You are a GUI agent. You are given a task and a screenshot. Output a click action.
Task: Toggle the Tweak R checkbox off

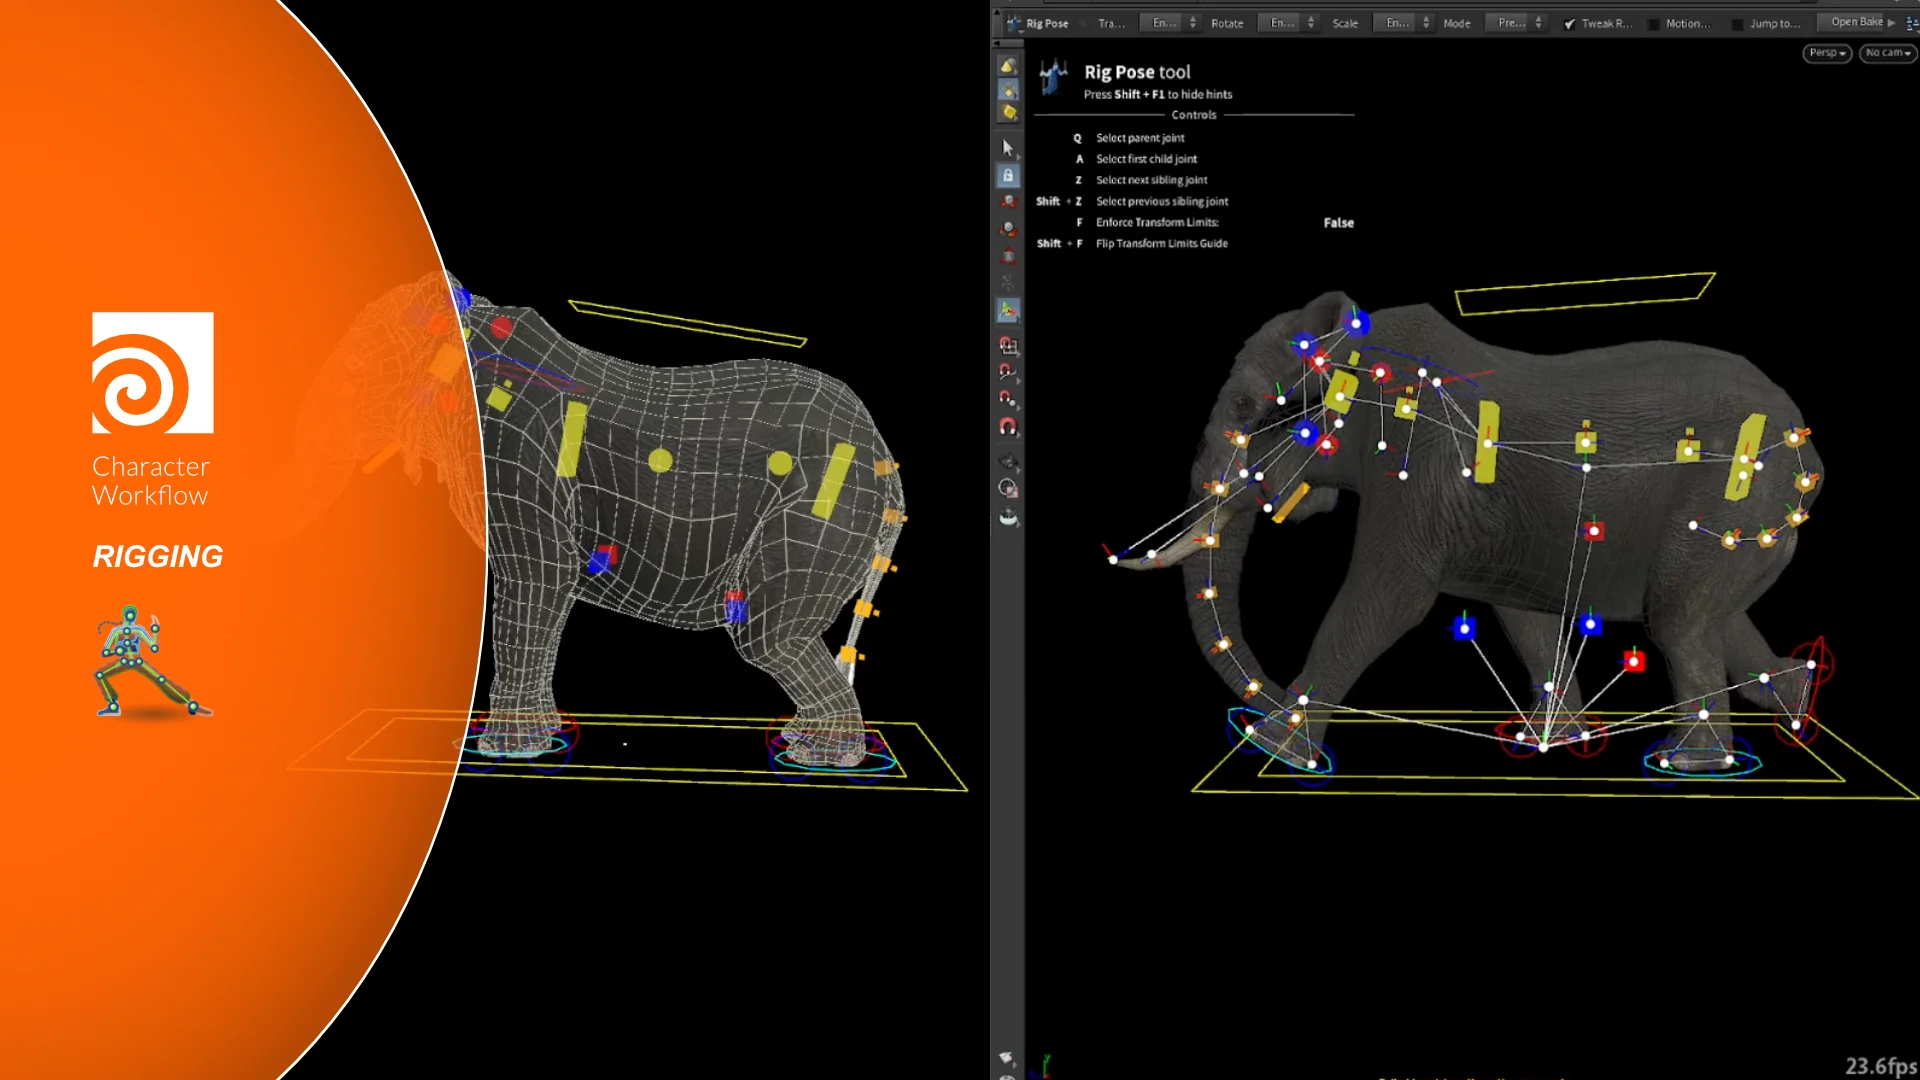pyautogui.click(x=1569, y=23)
